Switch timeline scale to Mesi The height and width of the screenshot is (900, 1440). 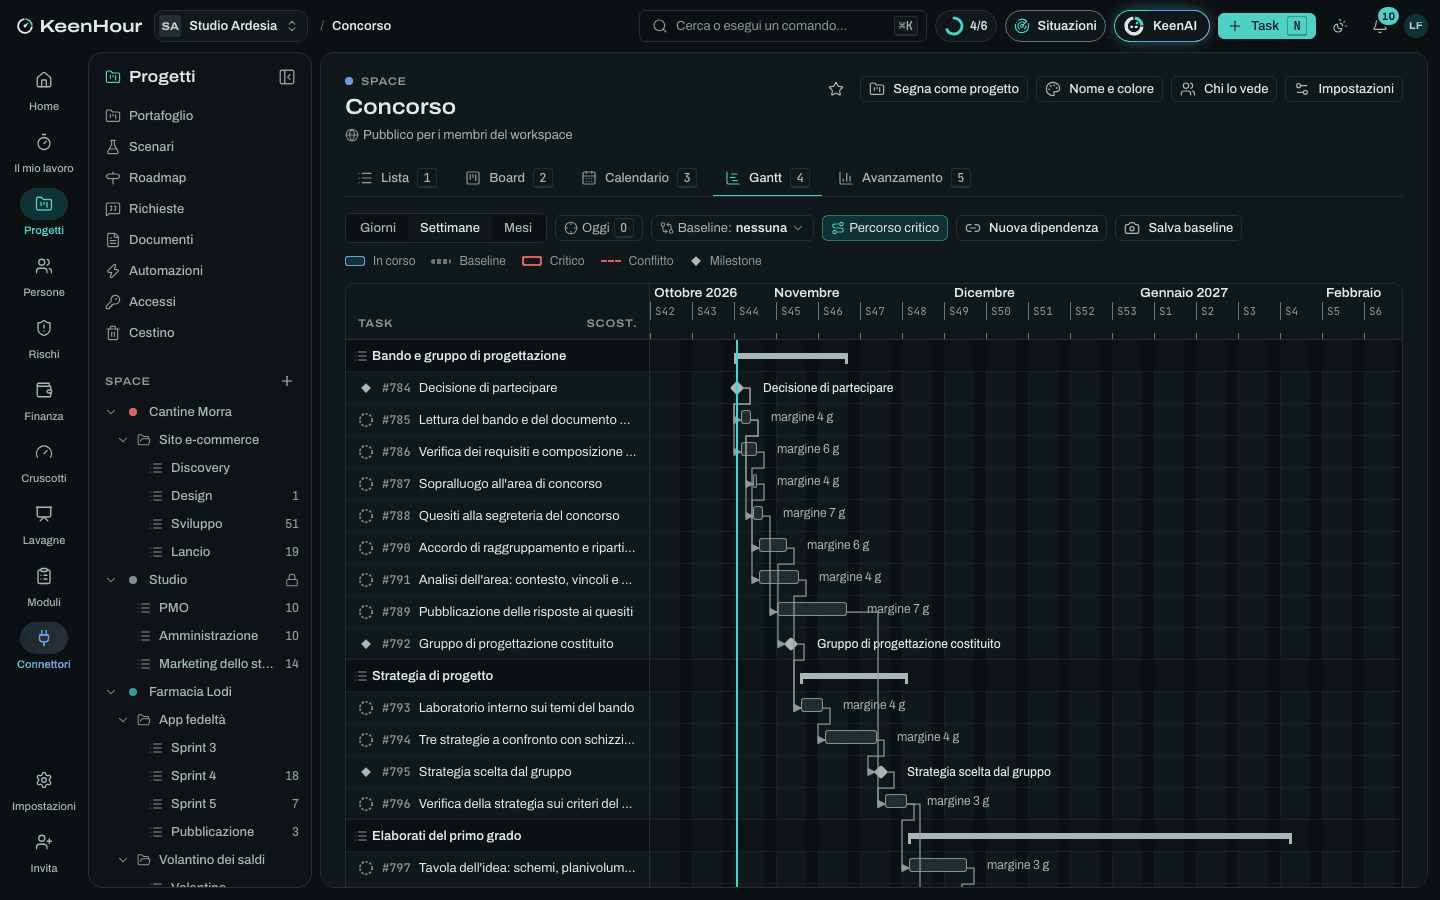518,228
